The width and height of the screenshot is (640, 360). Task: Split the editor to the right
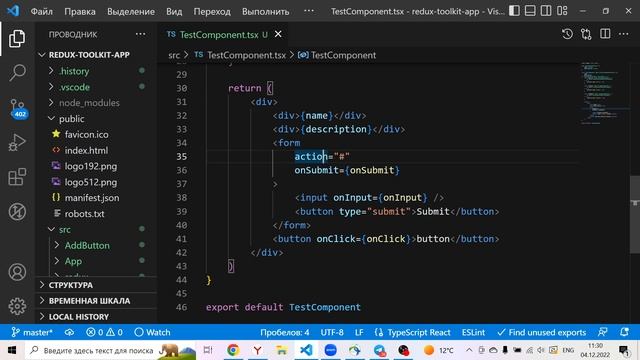coord(605,34)
